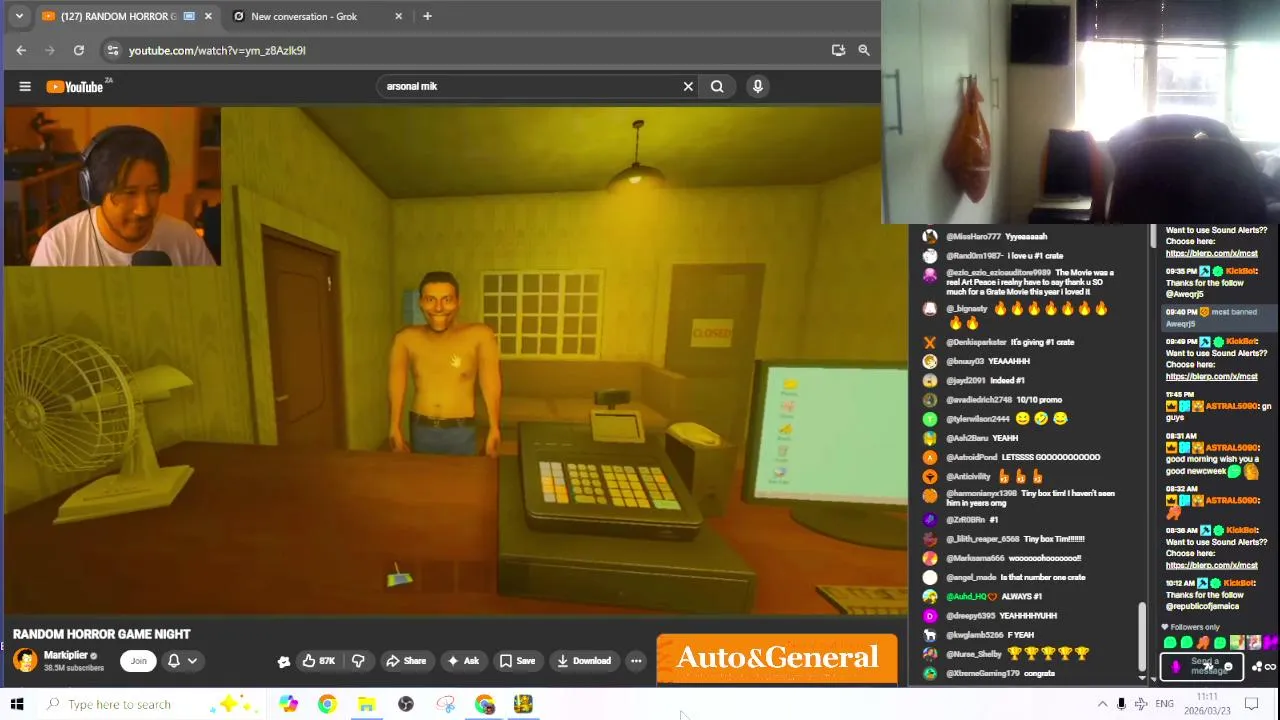Open Windows Start menu
1280x720 pixels.
tap(17, 704)
